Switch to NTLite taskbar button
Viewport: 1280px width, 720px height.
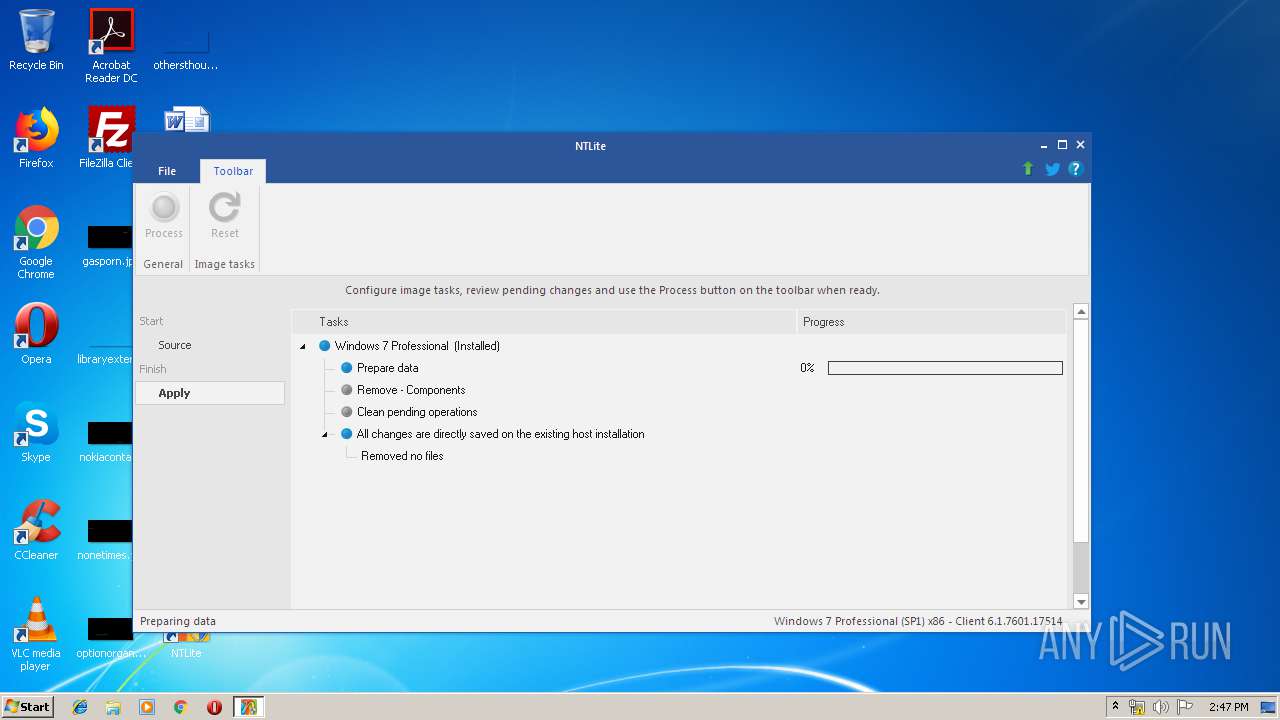point(248,707)
